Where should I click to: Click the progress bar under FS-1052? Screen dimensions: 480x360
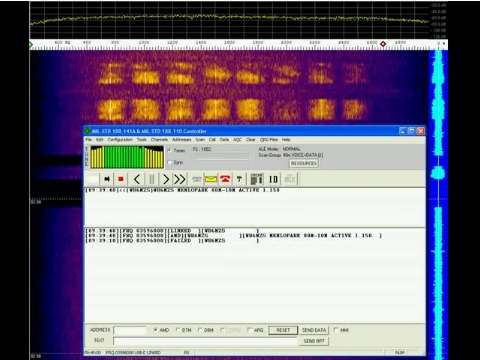[221, 156]
